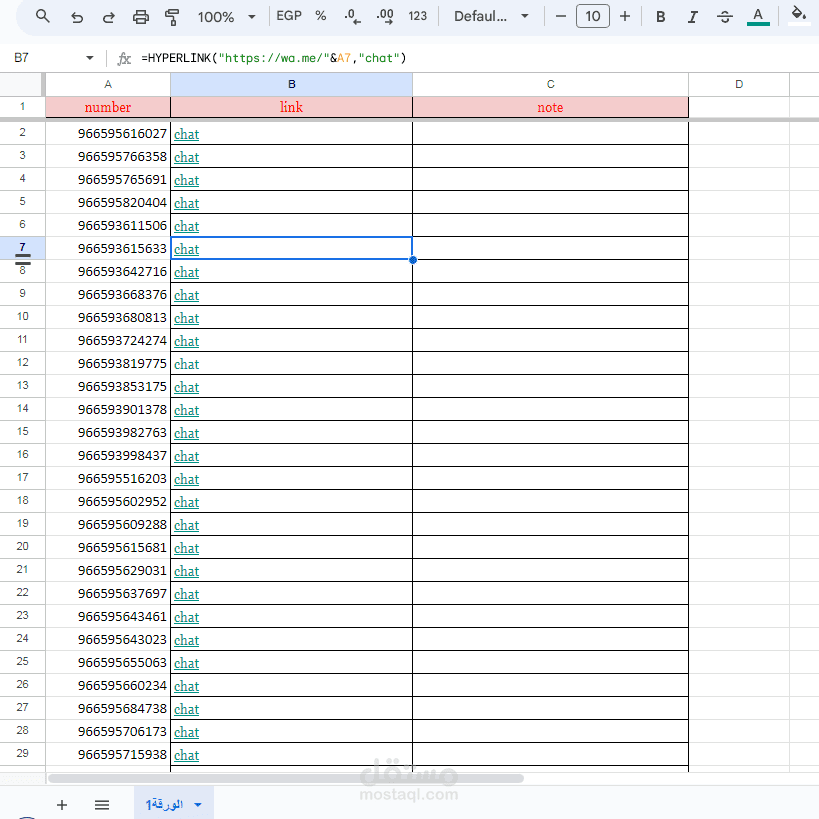Click the fx function icon
This screenshot has height=819, width=819.
(x=124, y=58)
